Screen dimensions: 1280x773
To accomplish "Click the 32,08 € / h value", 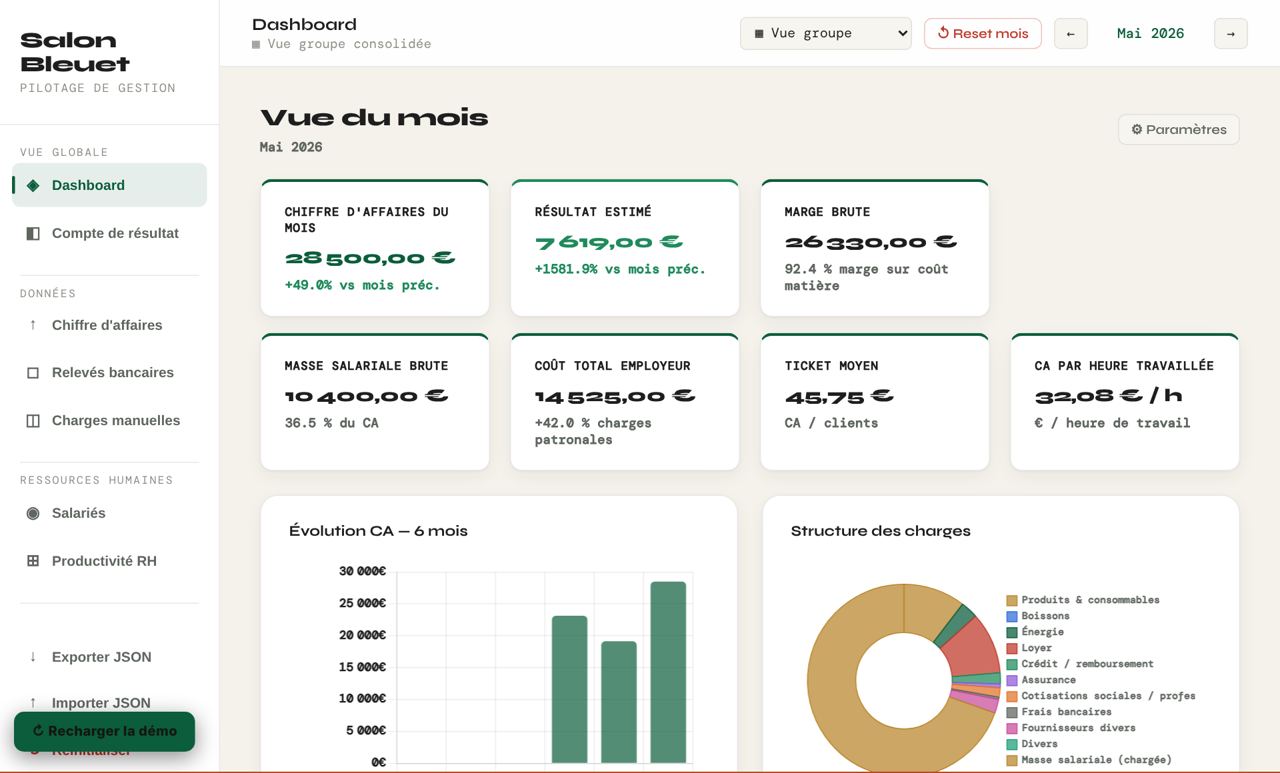I will pyautogui.click(x=1109, y=396).
